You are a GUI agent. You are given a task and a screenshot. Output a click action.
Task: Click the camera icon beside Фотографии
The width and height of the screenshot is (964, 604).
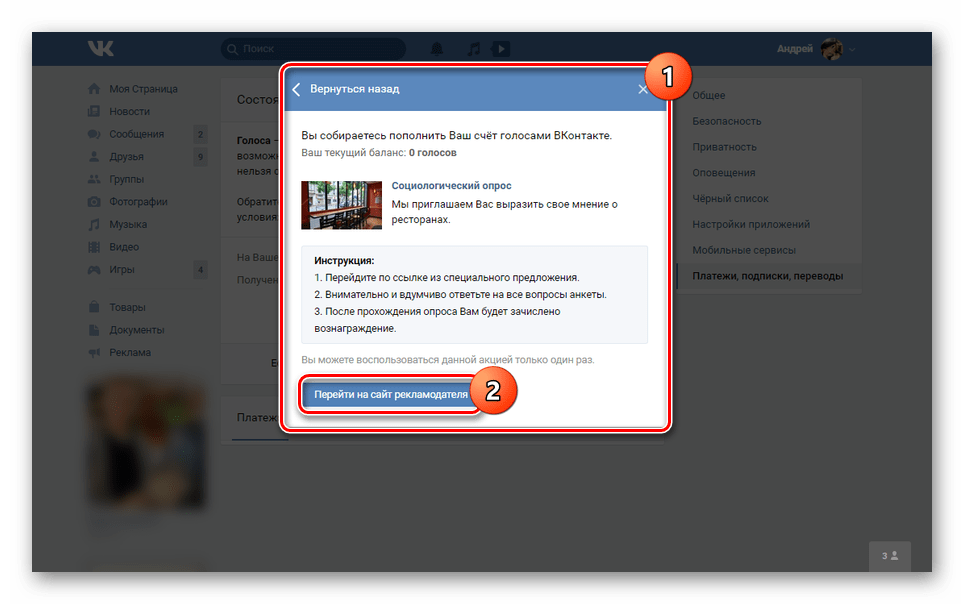tap(94, 202)
